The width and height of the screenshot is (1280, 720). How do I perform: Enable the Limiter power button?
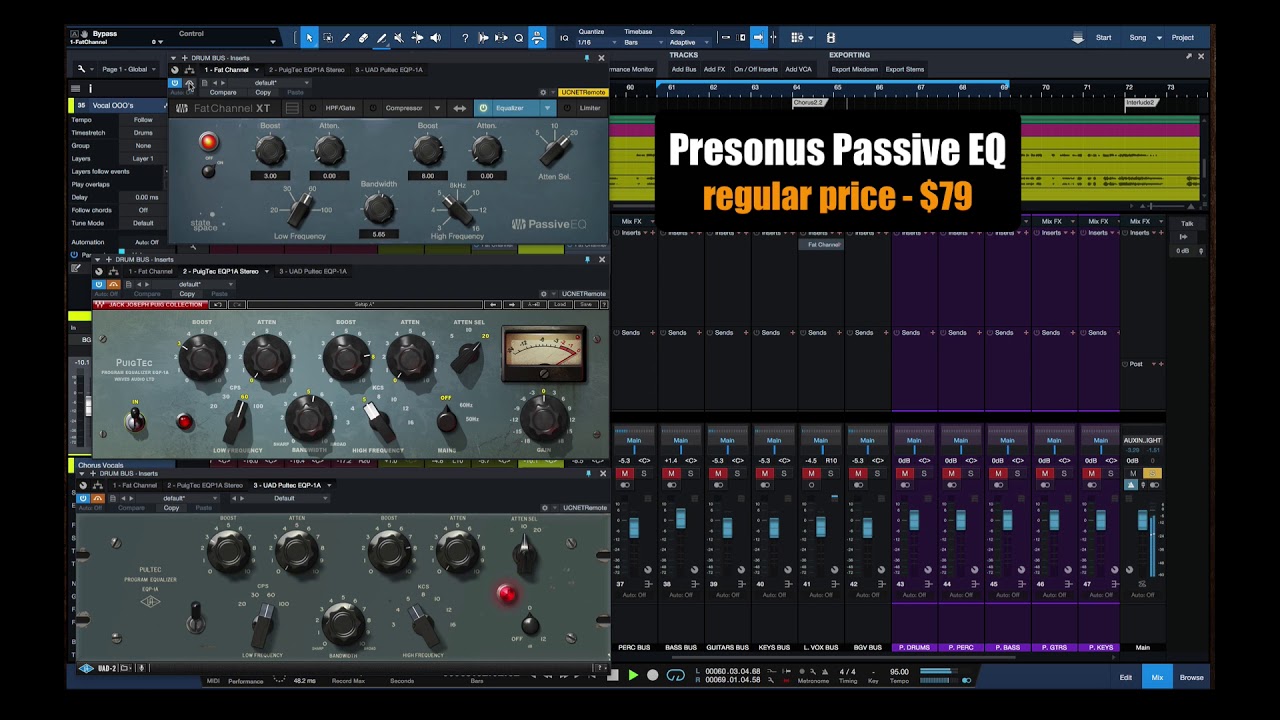pyautogui.click(x=567, y=108)
